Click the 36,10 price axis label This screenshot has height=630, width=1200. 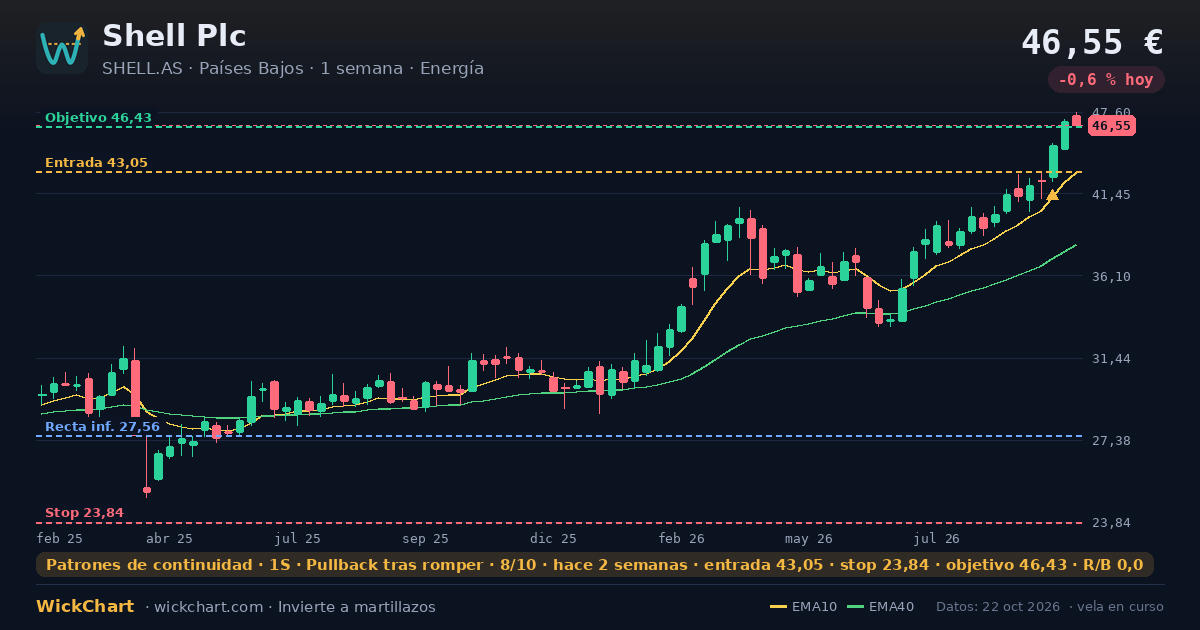(x=1111, y=276)
